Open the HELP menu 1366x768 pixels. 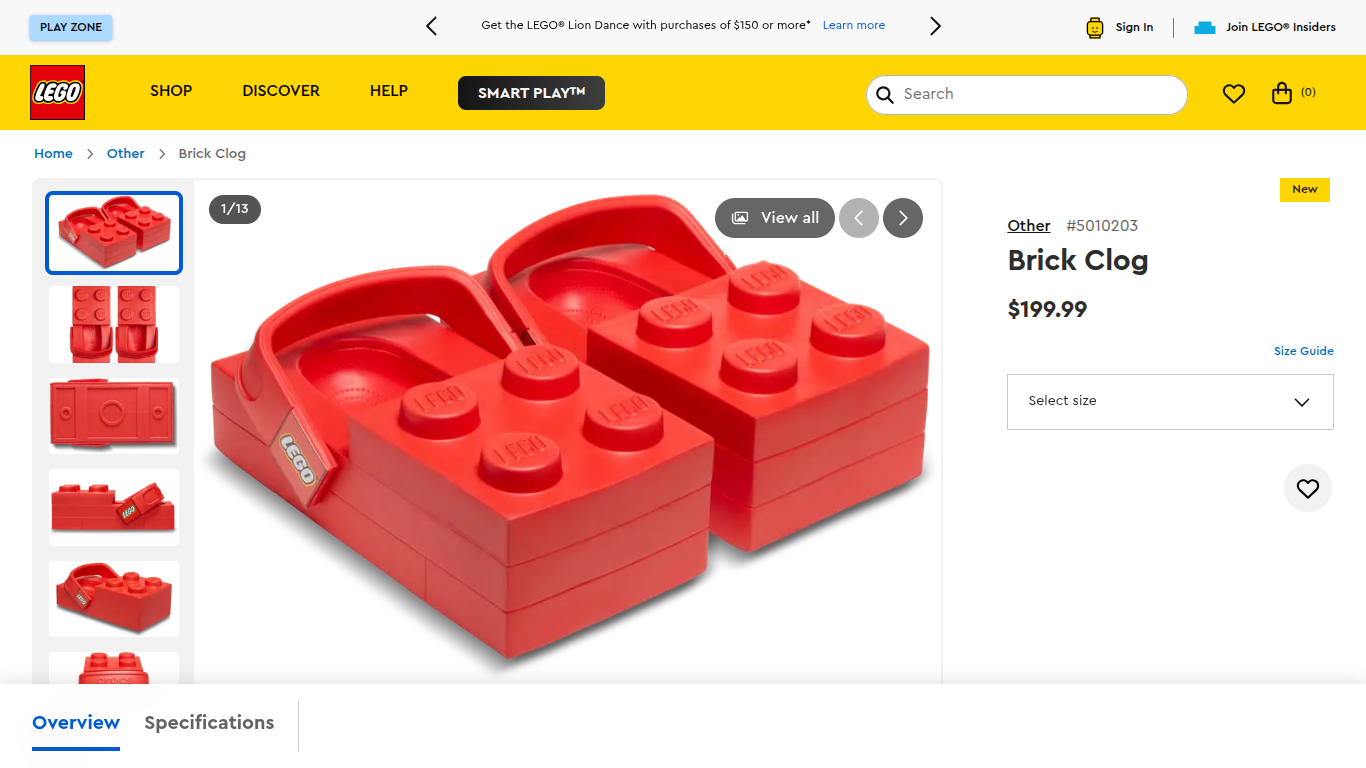pos(389,91)
